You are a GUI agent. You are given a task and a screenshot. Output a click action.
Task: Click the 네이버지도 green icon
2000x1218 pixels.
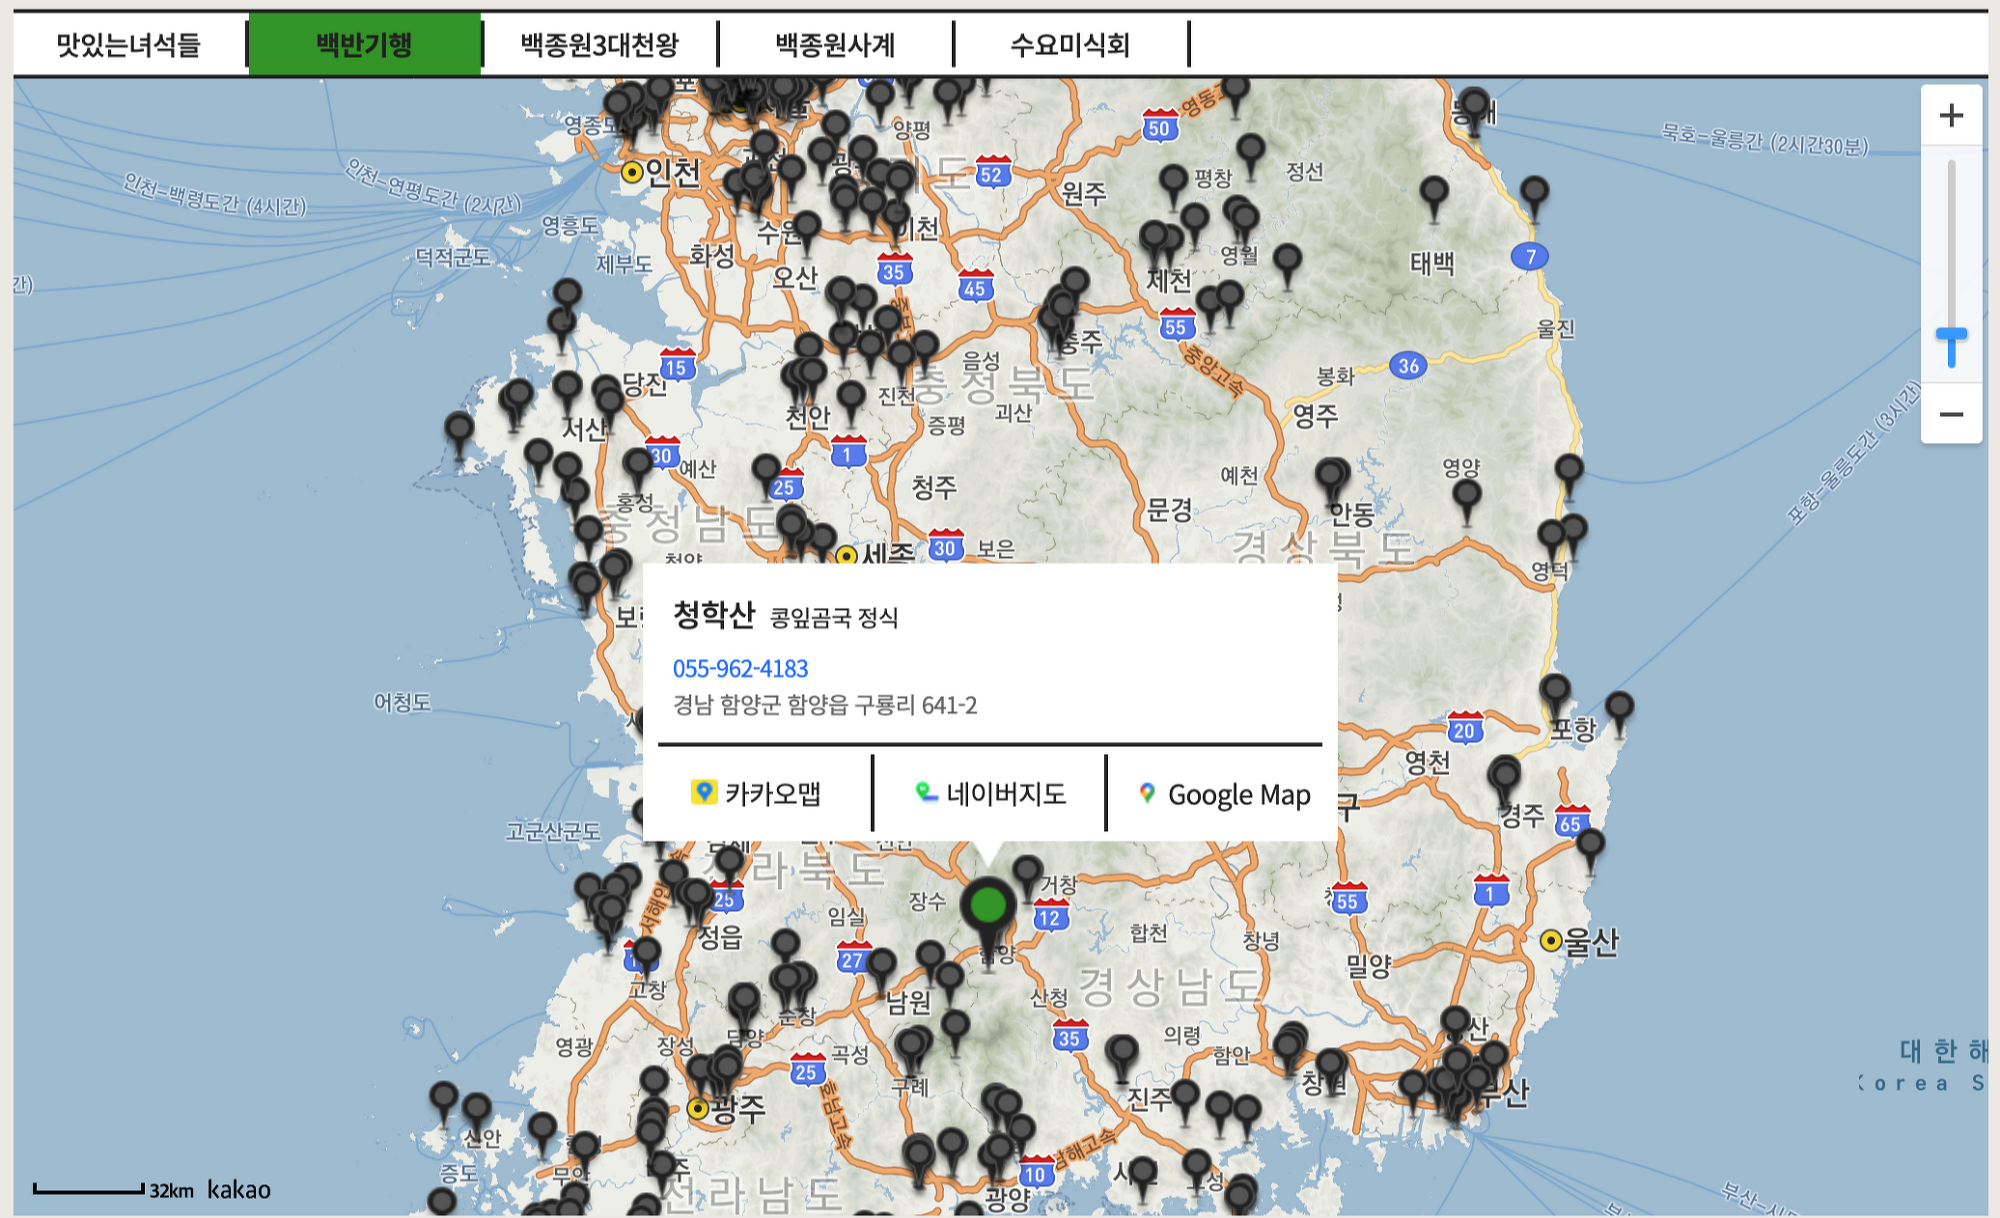pyautogui.click(x=926, y=793)
